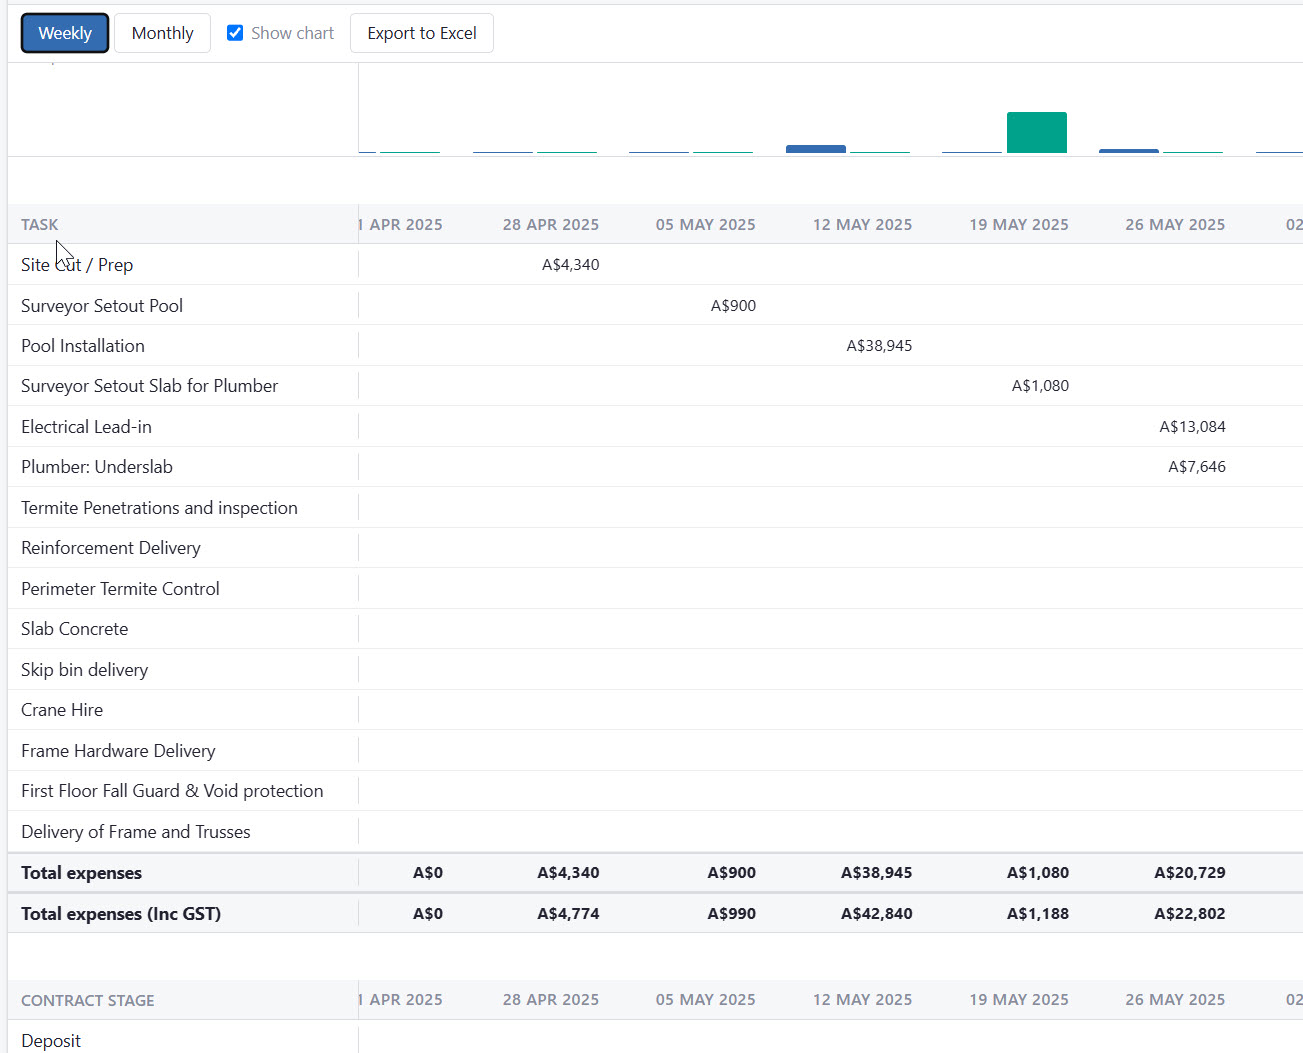Click the TASK column header
The height and width of the screenshot is (1053, 1303).
coord(40,225)
